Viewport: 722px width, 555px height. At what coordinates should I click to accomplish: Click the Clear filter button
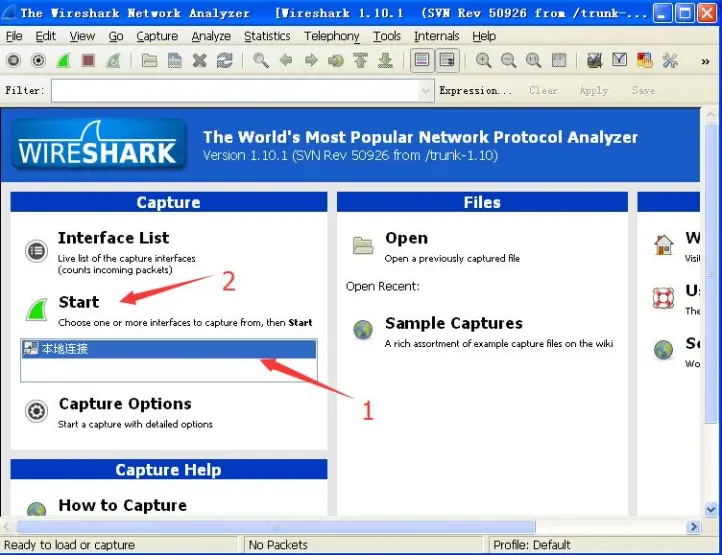[x=543, y=91]
